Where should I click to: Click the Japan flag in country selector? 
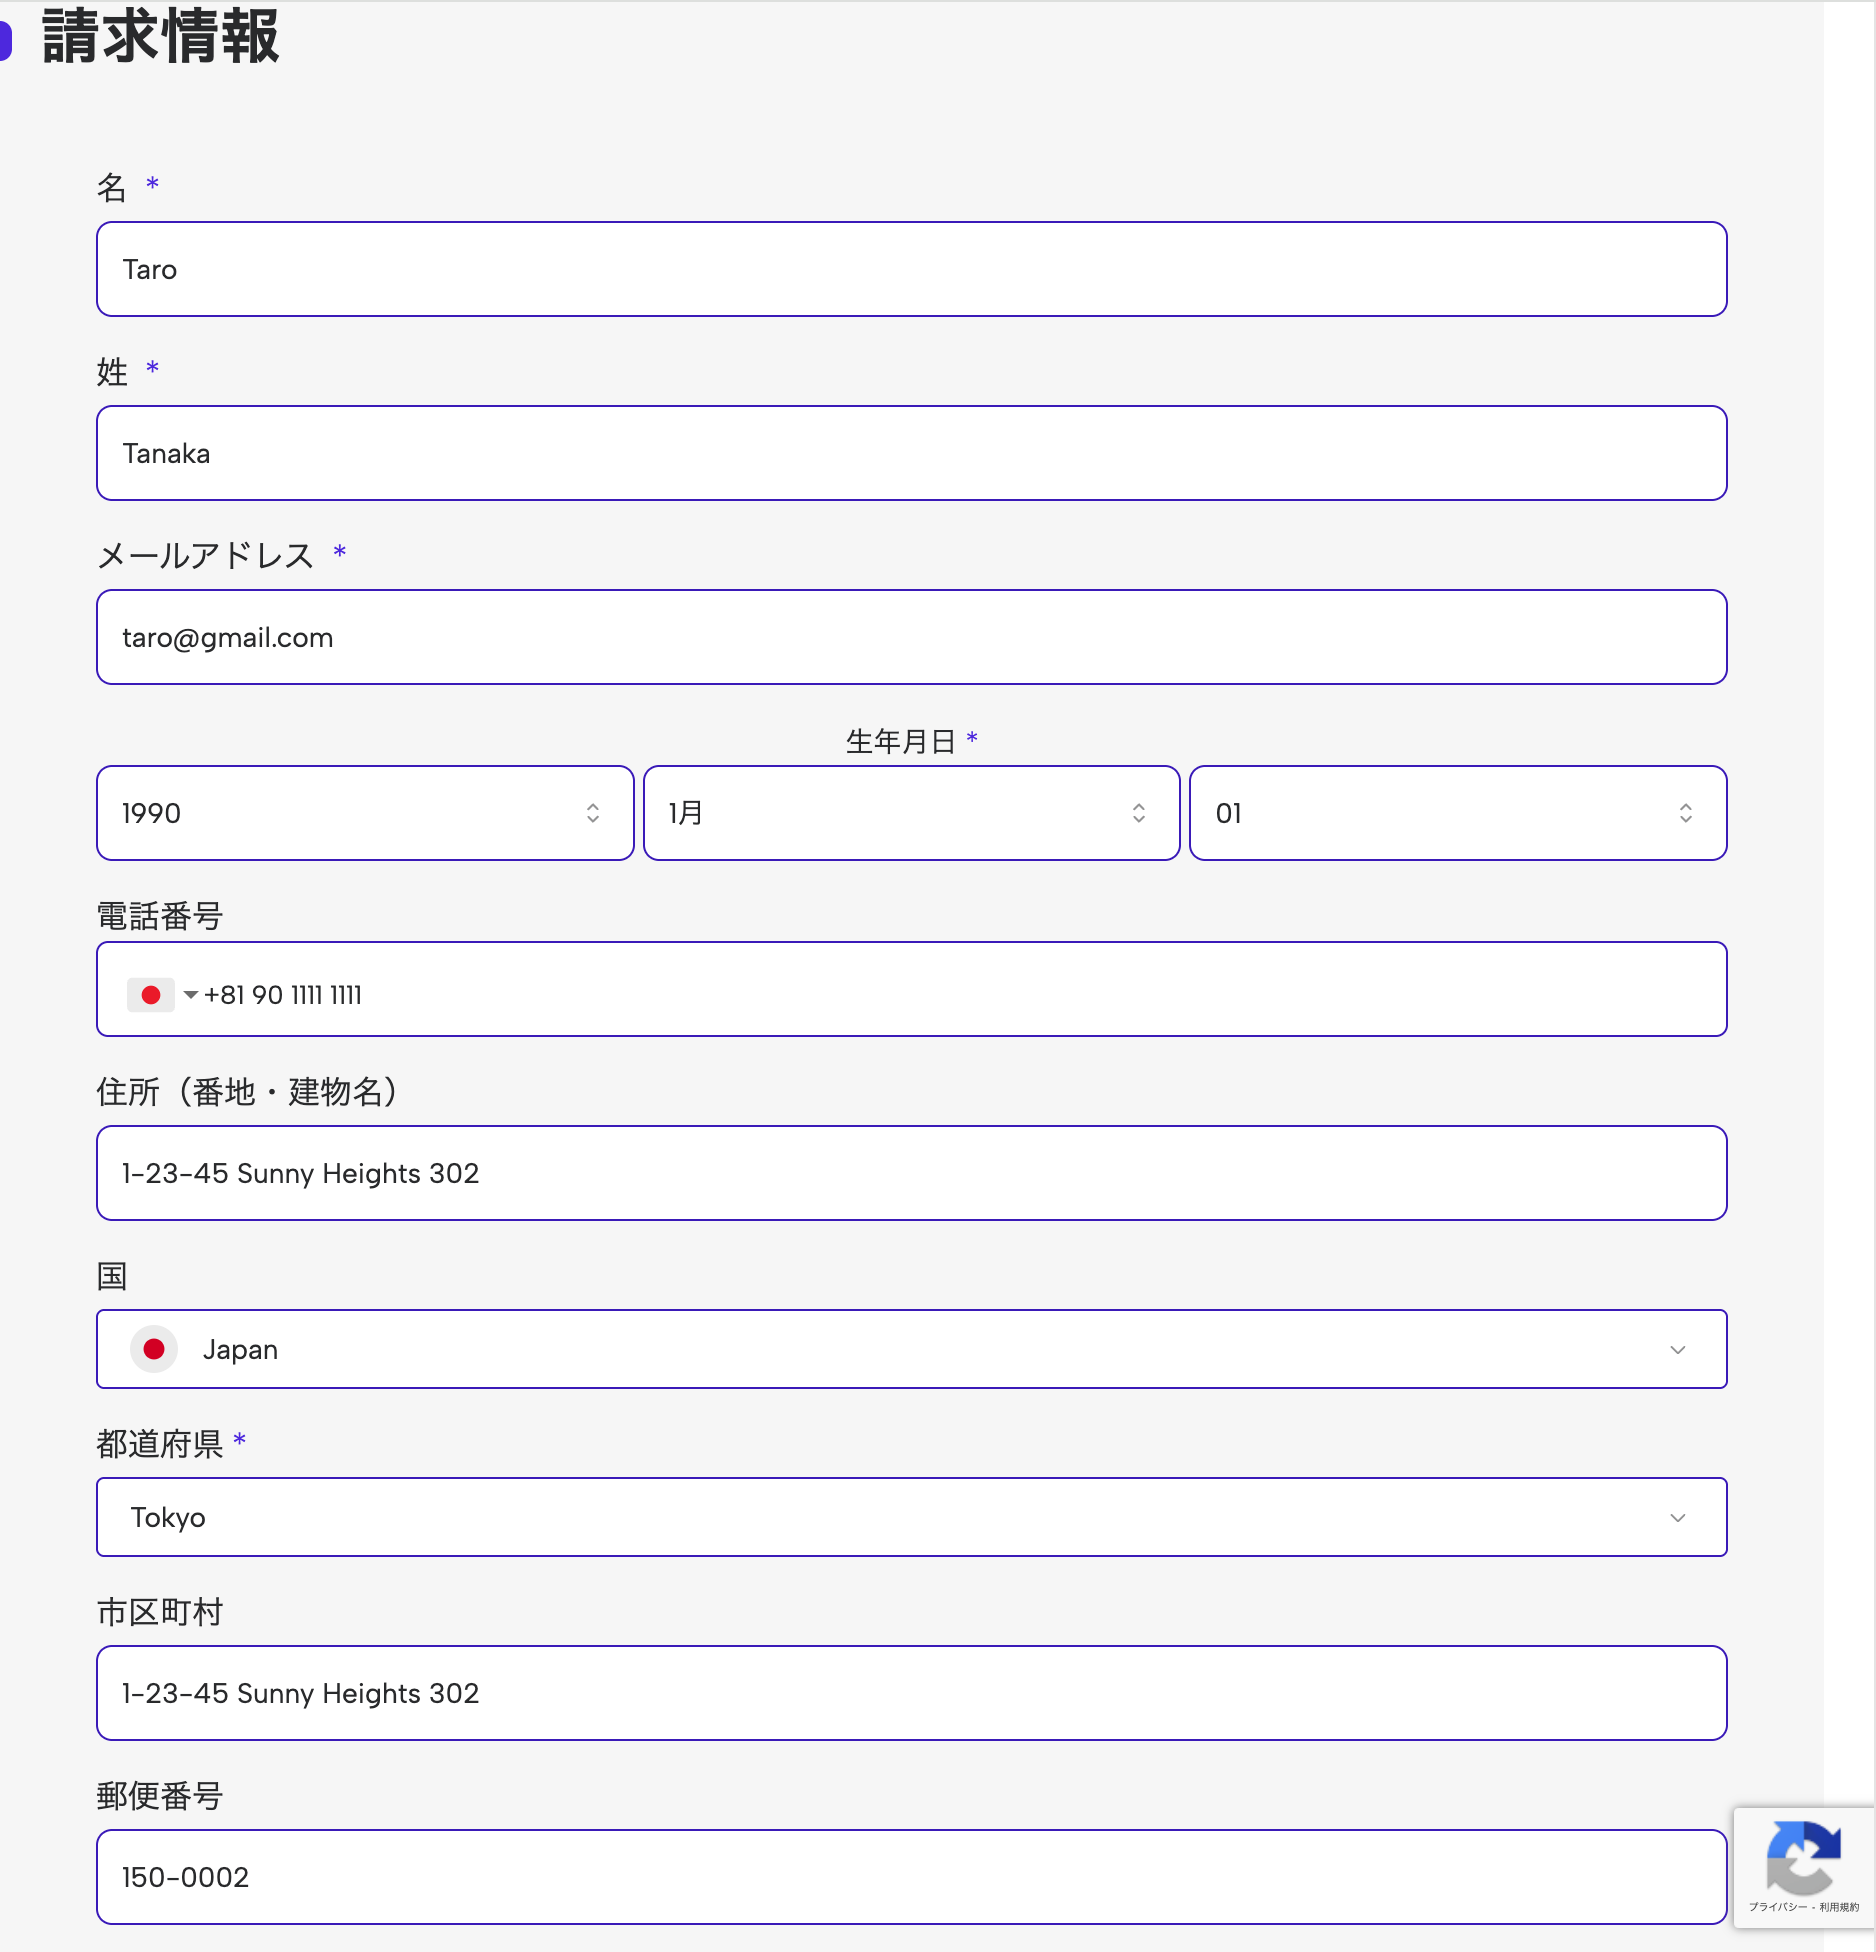154,1349
